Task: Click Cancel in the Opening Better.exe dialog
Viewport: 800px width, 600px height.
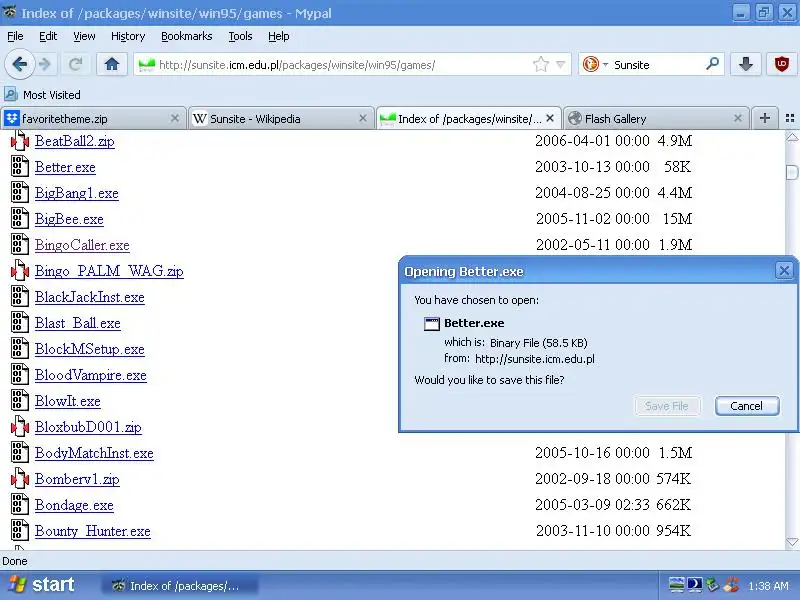Action: [x=747, y=406]
